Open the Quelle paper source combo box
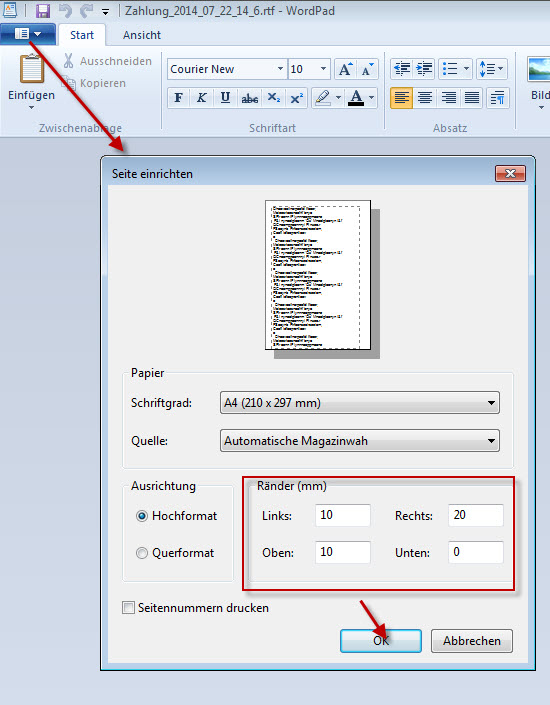550x705 pixels. point(360,441)
